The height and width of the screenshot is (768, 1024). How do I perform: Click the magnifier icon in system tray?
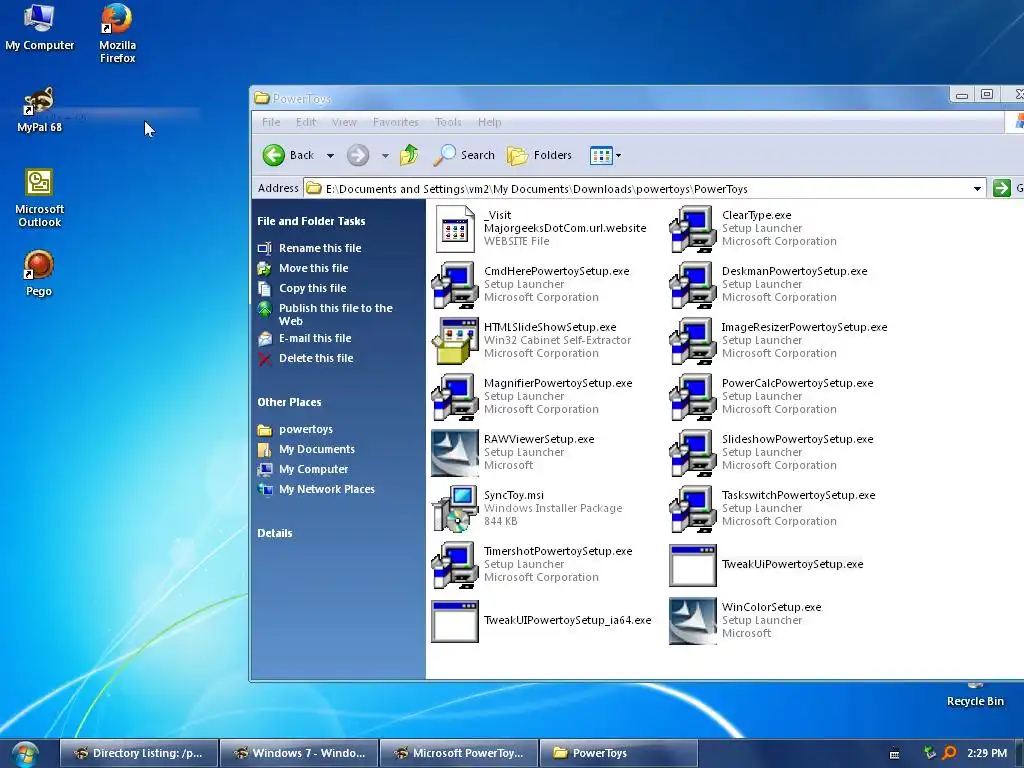point(950,753)
